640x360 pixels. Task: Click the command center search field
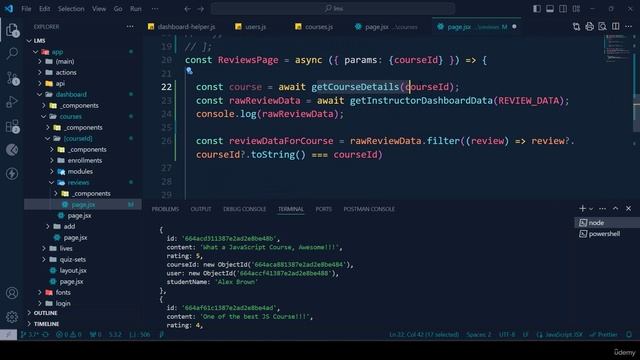[x=333, y=9]
